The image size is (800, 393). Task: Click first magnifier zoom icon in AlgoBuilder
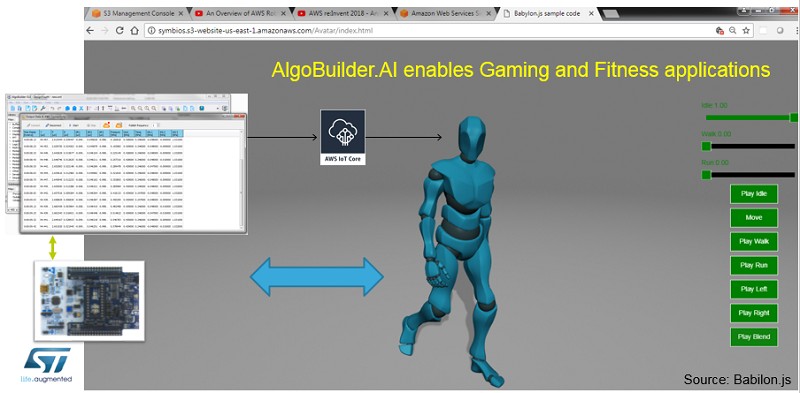(x=133, y=108)
